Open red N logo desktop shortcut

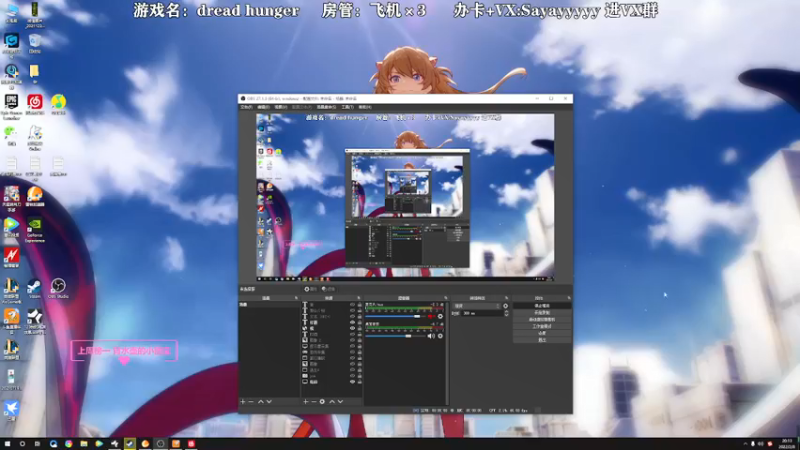tap(11, 258)
